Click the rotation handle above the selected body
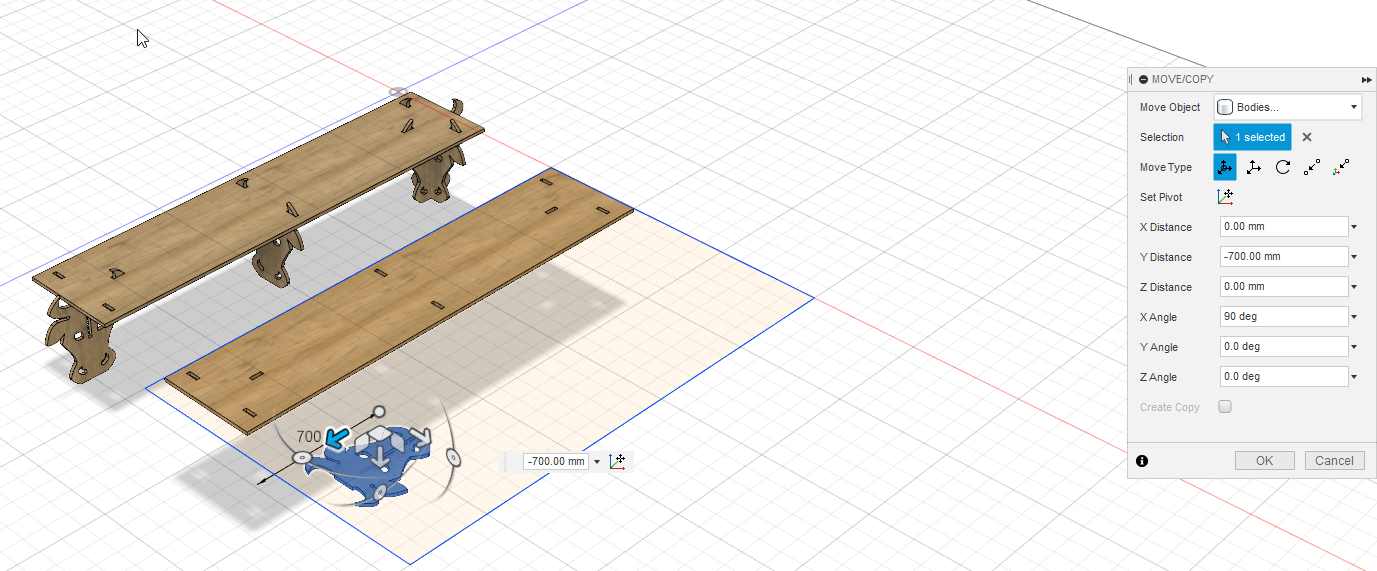Image resolution: width=1377 pixels, height=571 pixels. click(379, 412)
